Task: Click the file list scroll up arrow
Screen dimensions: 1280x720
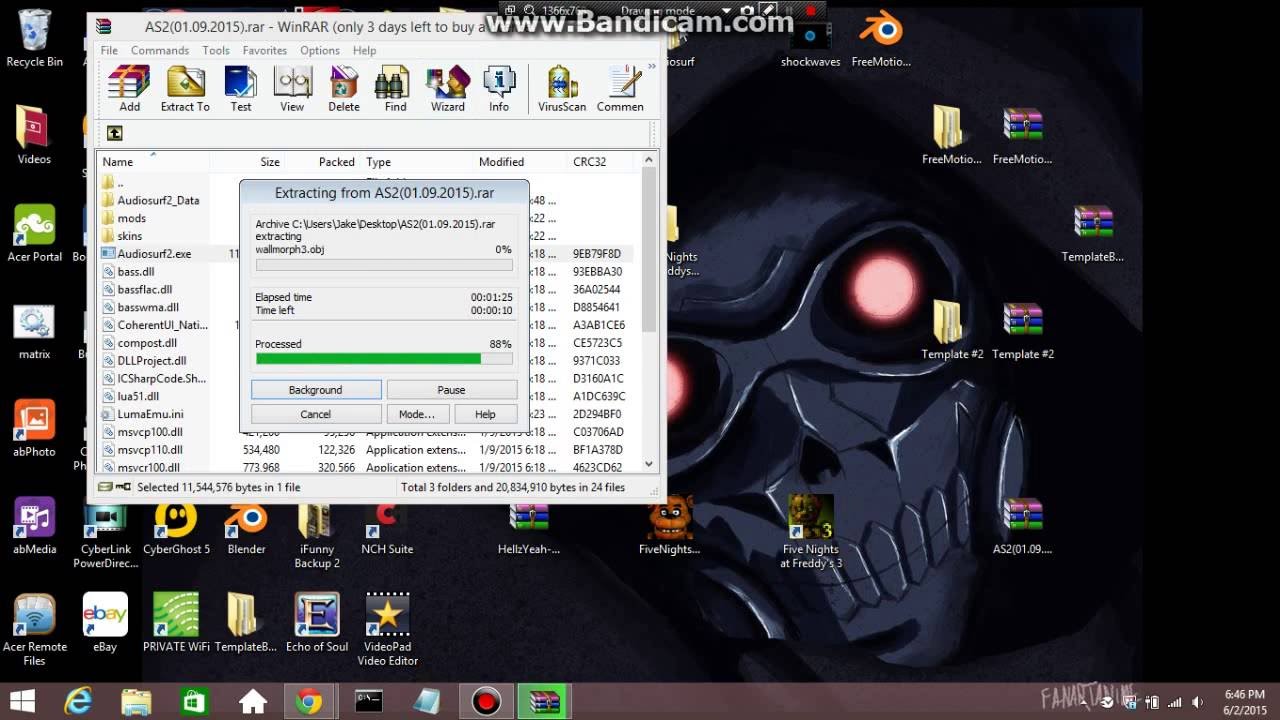Action: coord(649,160)
